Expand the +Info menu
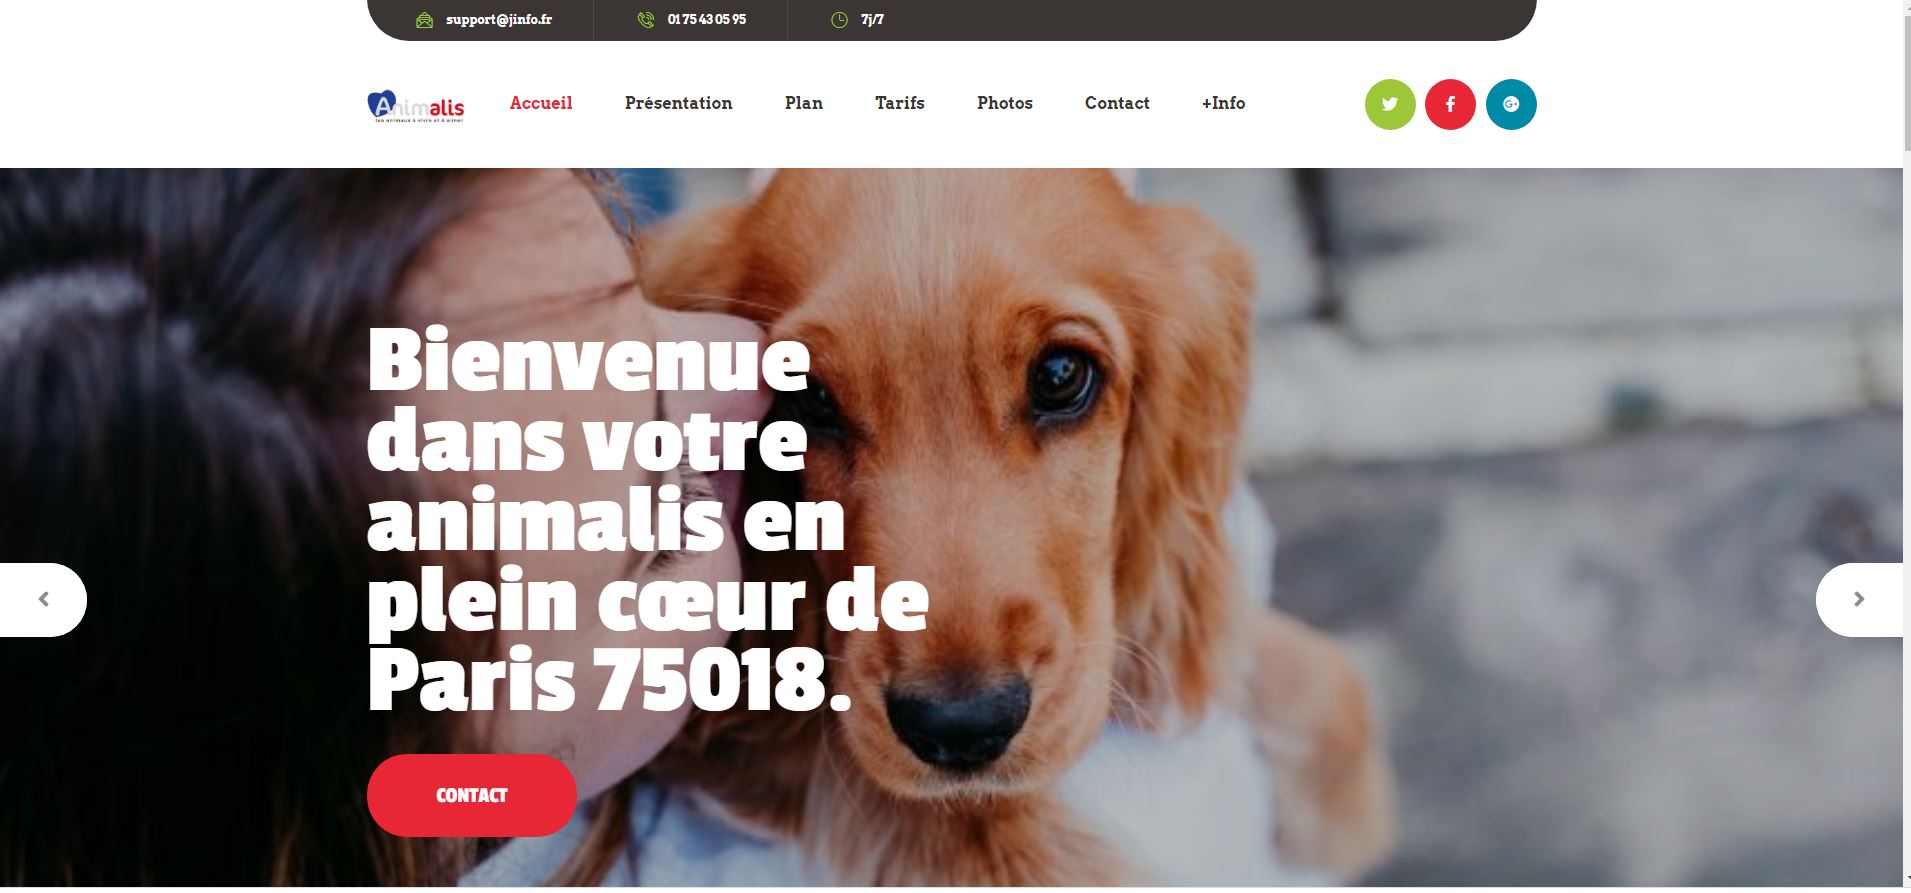 pos(1223,103)
